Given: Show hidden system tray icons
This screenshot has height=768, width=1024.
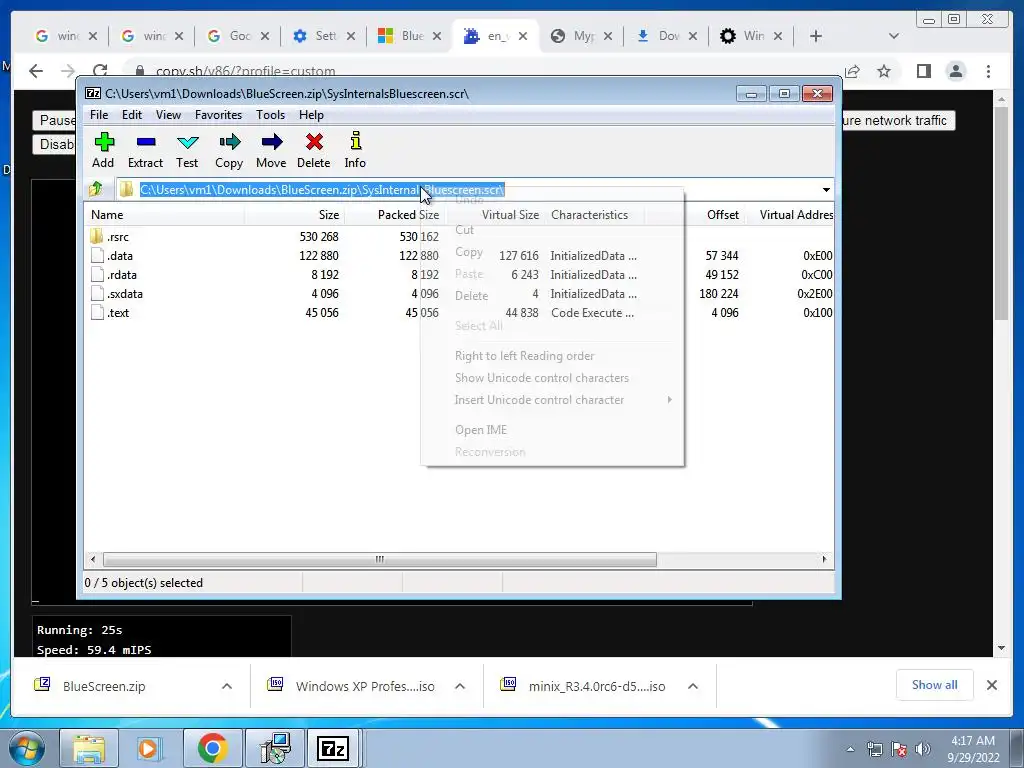Looking at the screenshot, I should [850, 749].
